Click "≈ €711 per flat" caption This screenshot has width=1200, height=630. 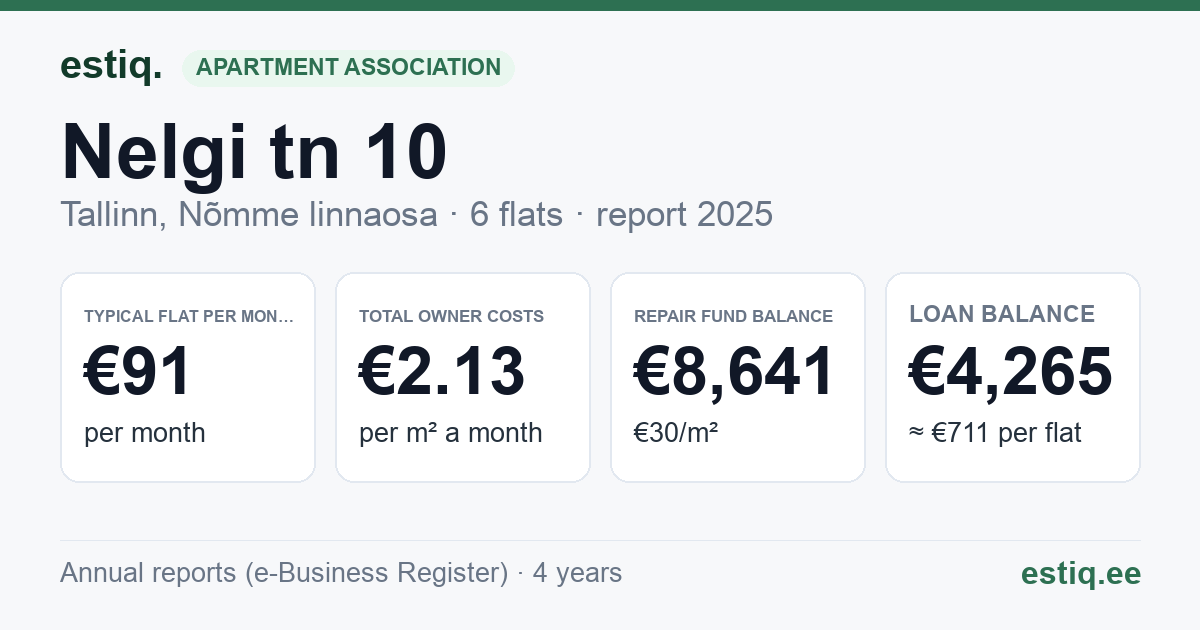(x=995, y=433)
